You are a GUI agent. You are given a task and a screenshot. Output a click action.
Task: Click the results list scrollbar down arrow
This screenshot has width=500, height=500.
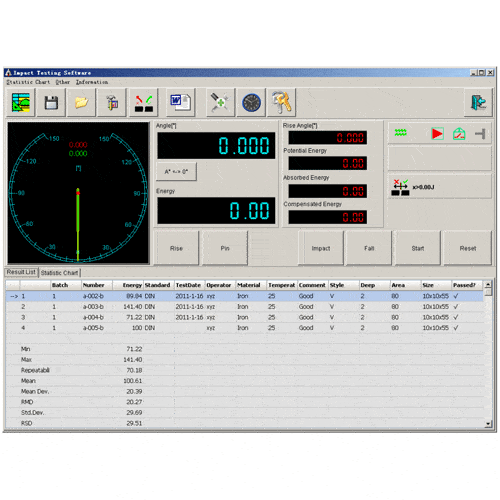pos(488,424)
